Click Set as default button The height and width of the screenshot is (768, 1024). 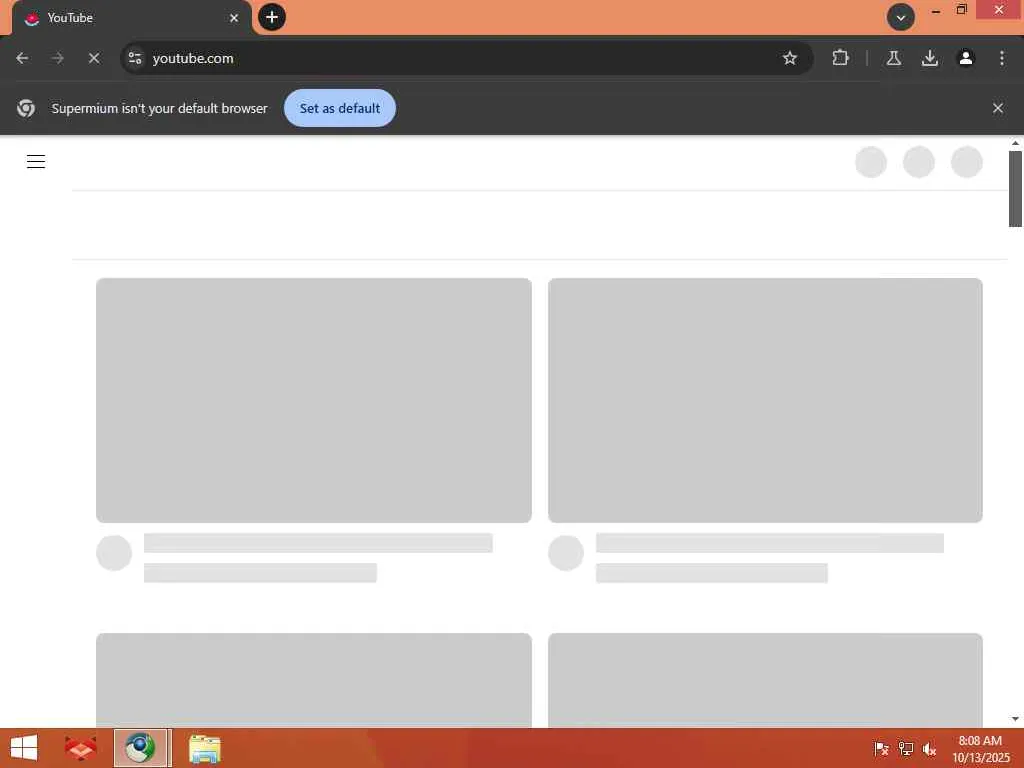point(340,108)
